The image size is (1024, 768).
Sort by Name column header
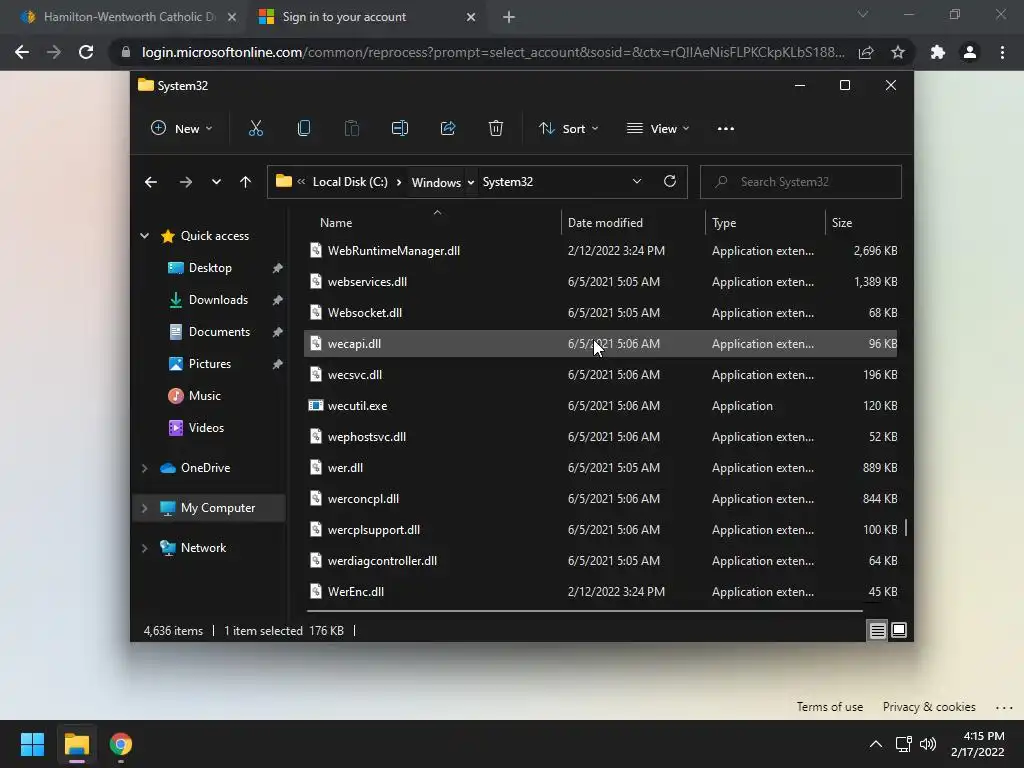click(x=336, y=223)
